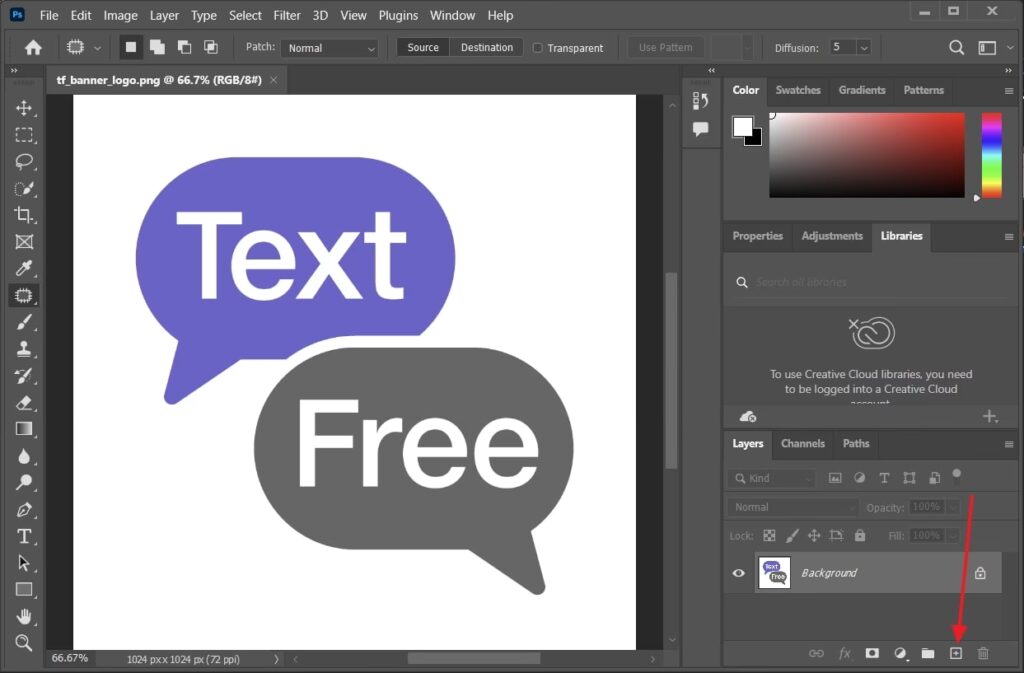
Task: Create a new layer icon
Action: 955,653
